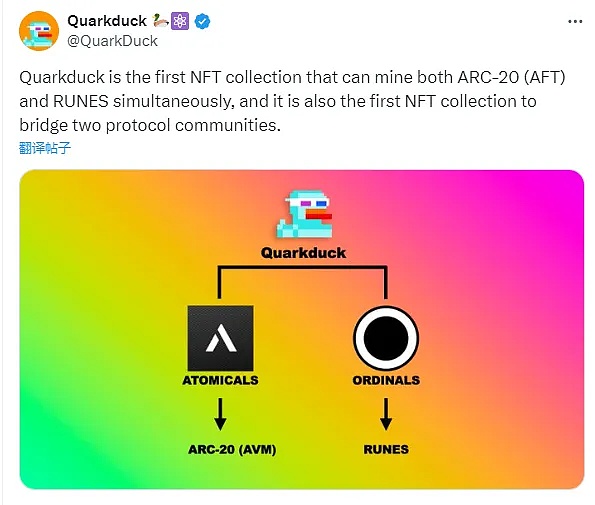Click the ATOMICALS label in the diagram

pyautogui.click(x=220, y=380)
